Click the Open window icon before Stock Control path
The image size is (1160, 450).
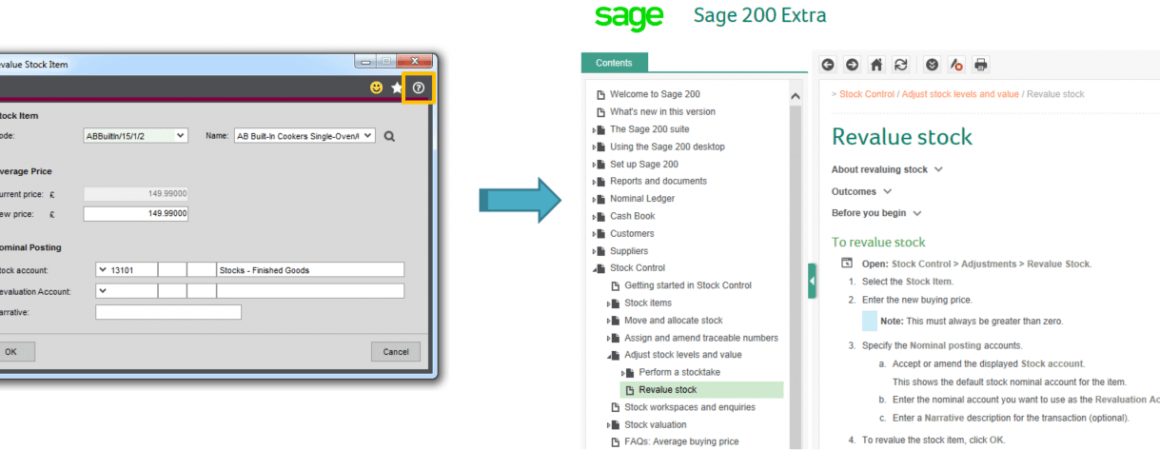(847, 263)
